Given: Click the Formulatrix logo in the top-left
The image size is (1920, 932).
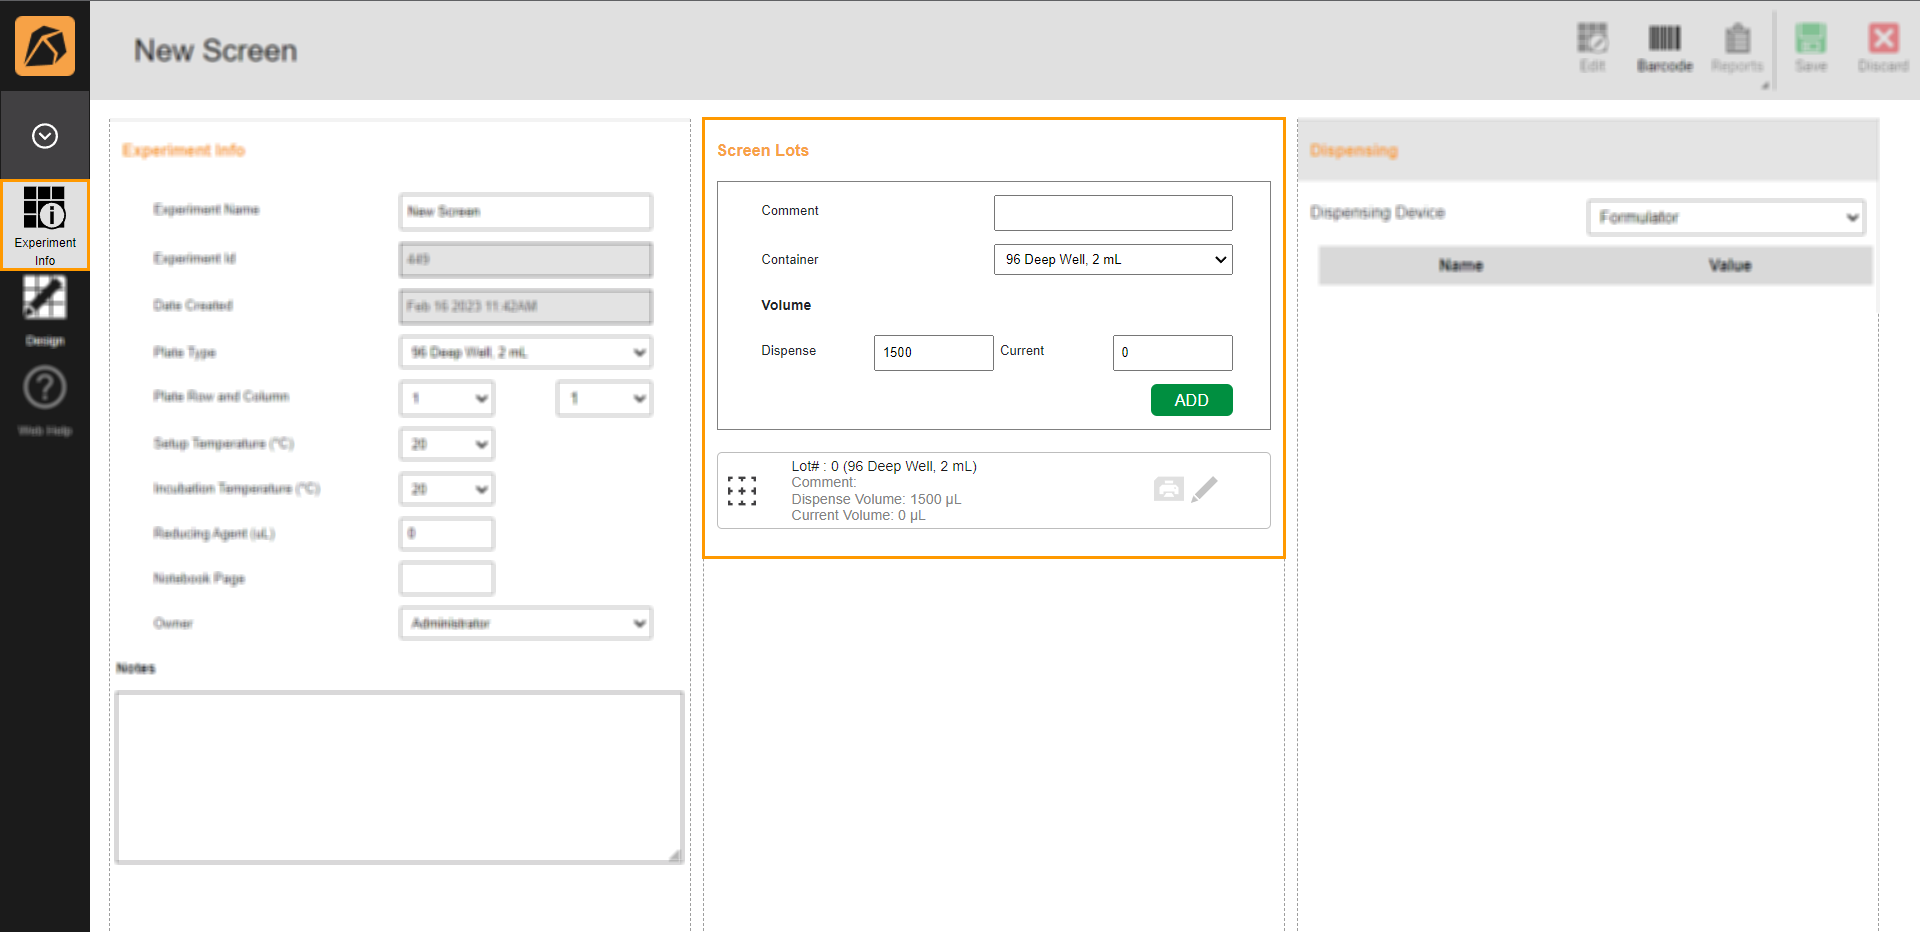Looking at the screenshot, I should (x=45, y=45).
